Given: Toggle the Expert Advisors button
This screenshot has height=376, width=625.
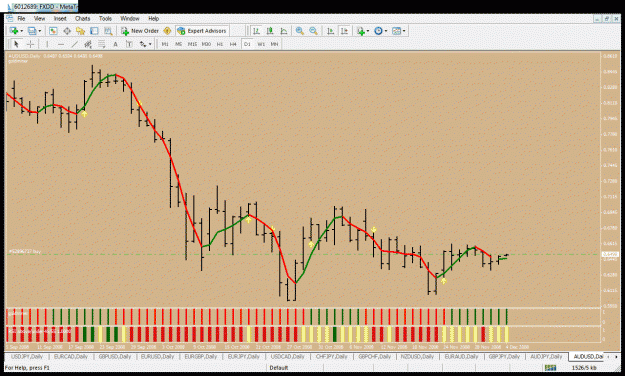Looking at the screenshot, I should [202, 31].
